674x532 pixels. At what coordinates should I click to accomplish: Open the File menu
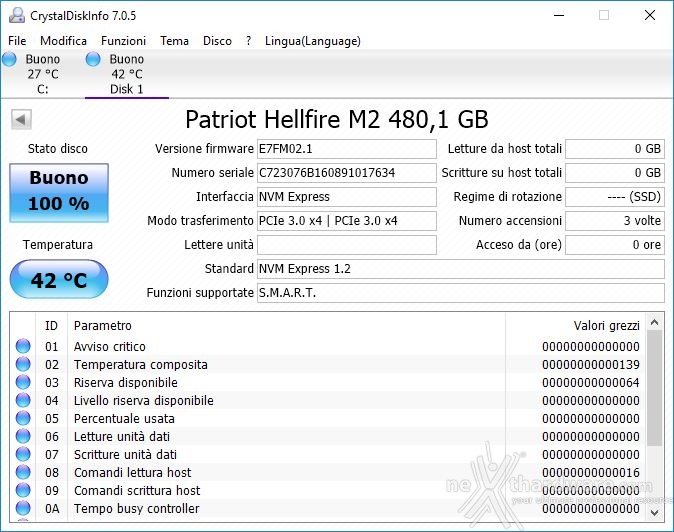tap(17, 41)
